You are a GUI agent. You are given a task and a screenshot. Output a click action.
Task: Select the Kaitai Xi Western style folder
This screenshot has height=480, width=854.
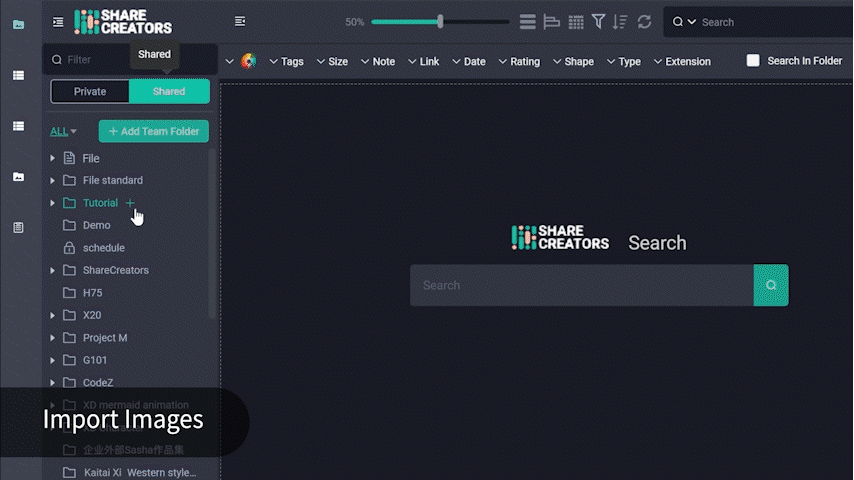pyautogui.click(x=140, y=472)
